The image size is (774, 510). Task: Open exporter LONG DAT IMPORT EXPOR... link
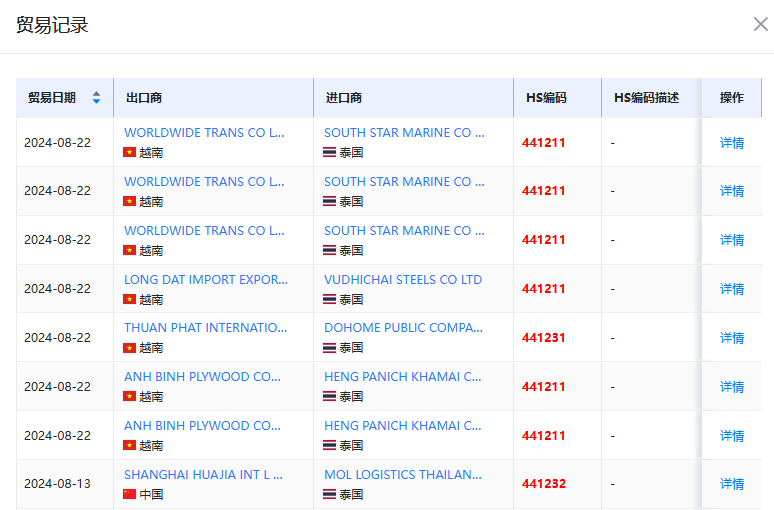tap(206, 279)
